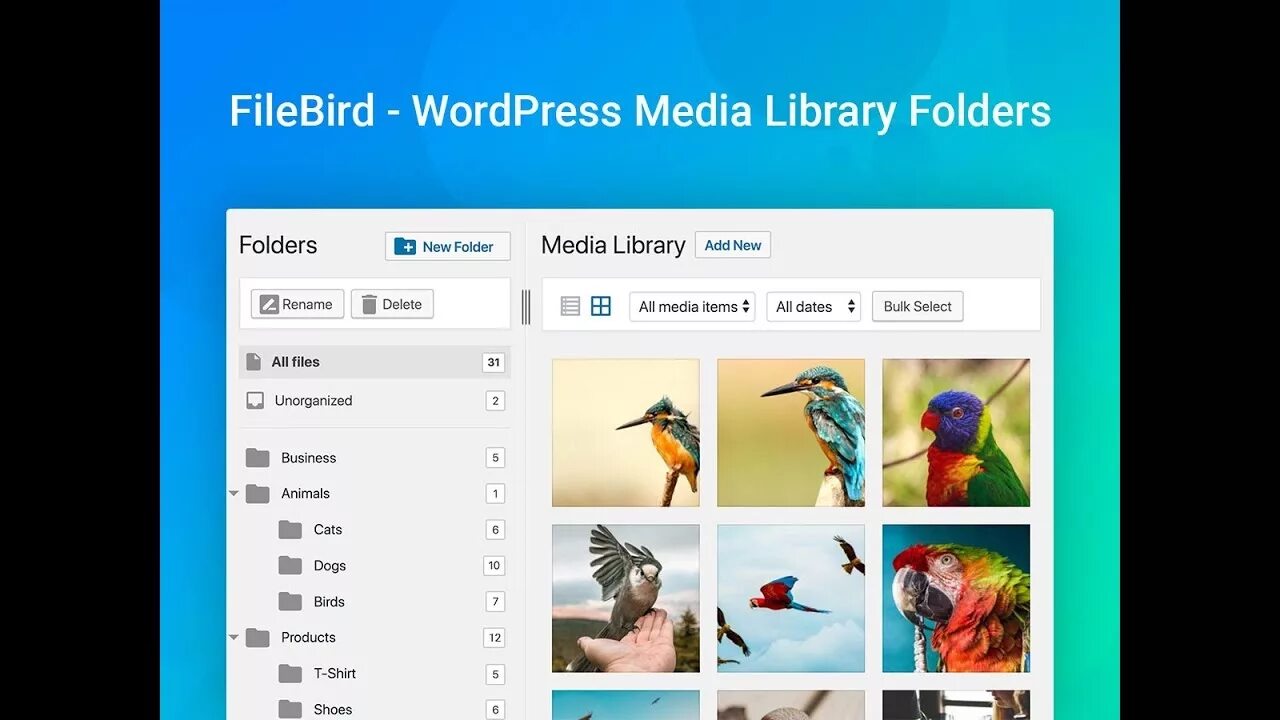Click the Dogs folder icon
The height and width of the screenshot is (720, 1280).
290,566
